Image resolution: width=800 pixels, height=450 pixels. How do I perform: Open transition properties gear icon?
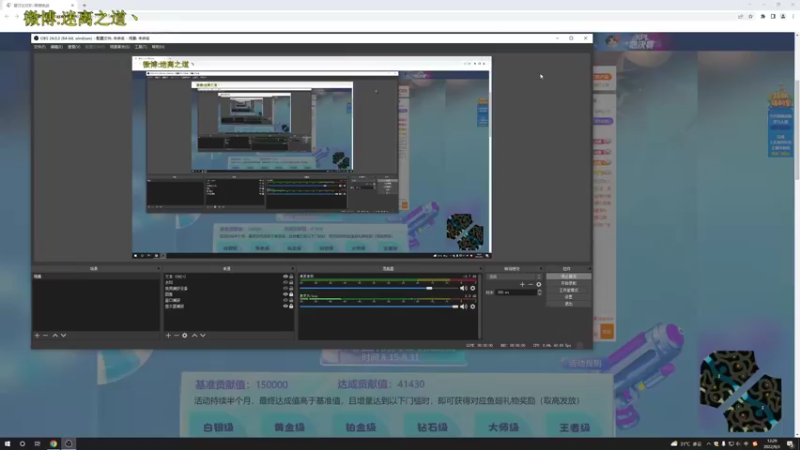point(539,284)
